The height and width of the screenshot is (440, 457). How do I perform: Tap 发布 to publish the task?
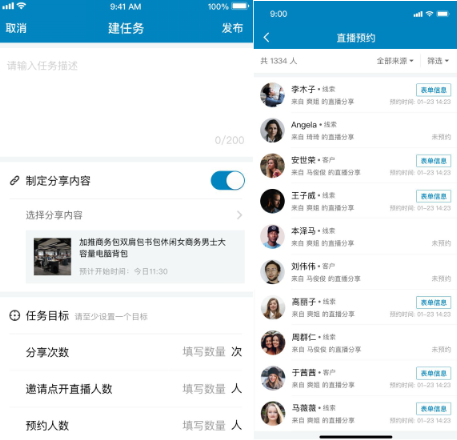pos(232,28)
